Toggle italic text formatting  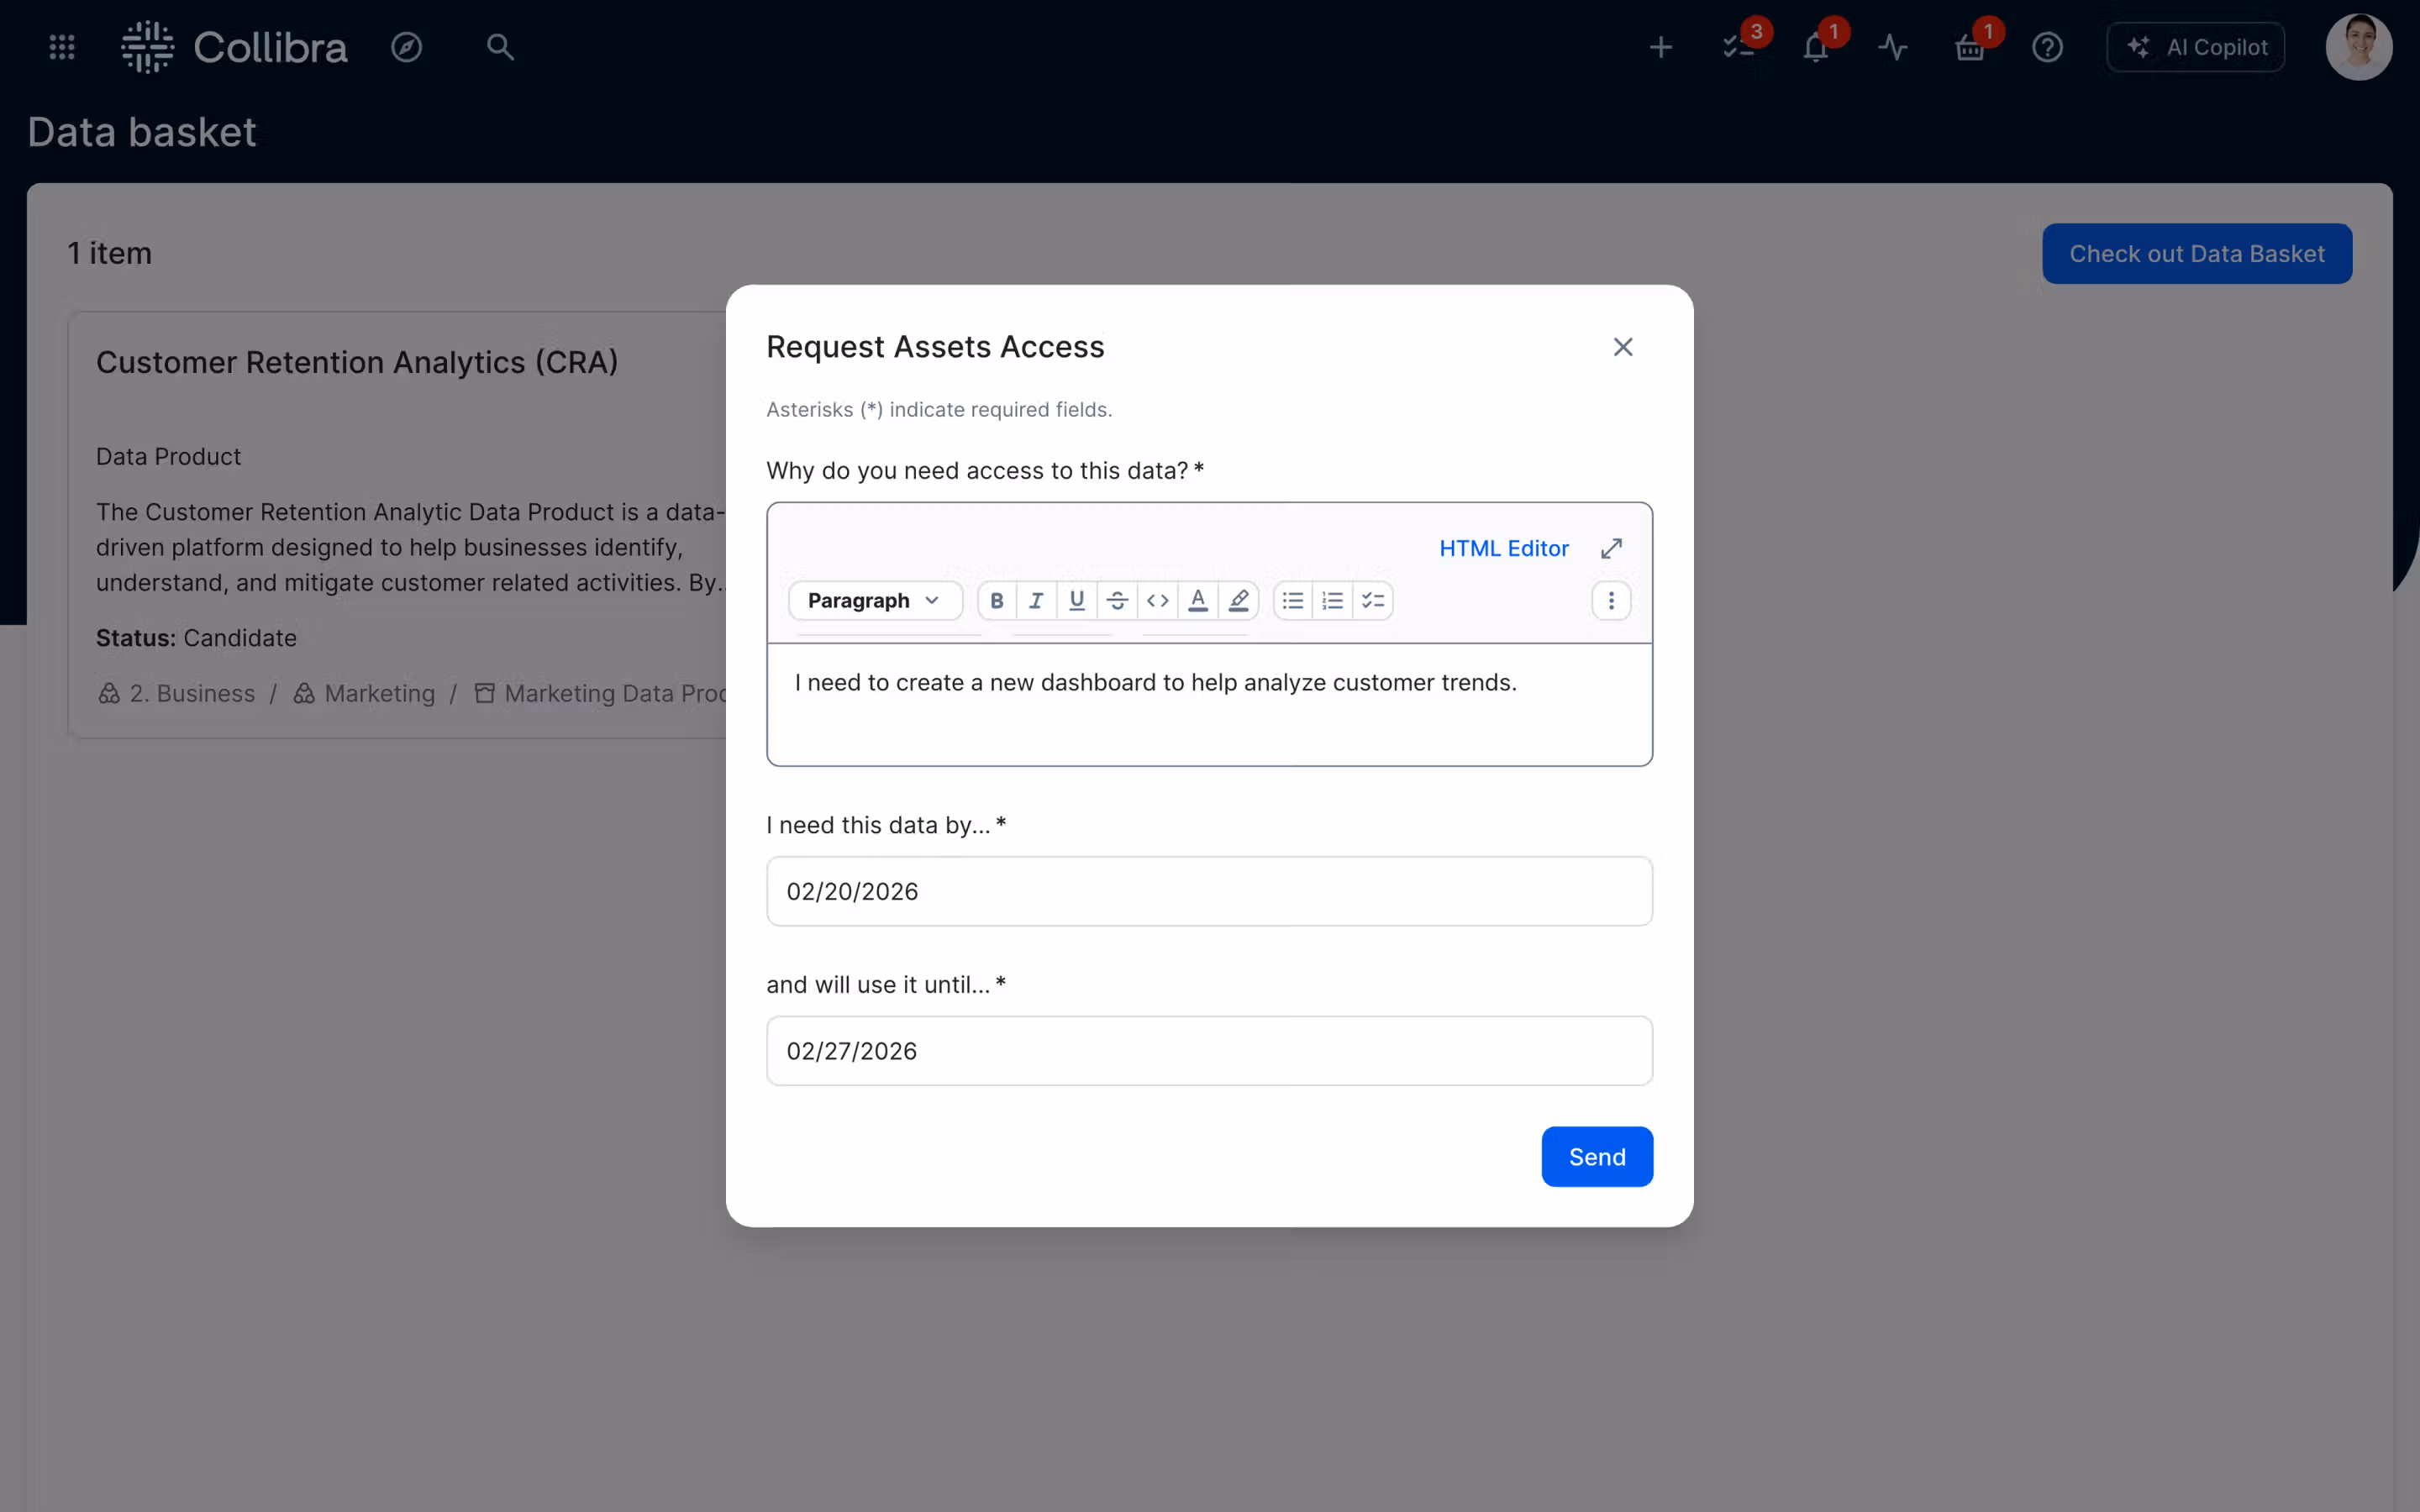pos(1036,600)
